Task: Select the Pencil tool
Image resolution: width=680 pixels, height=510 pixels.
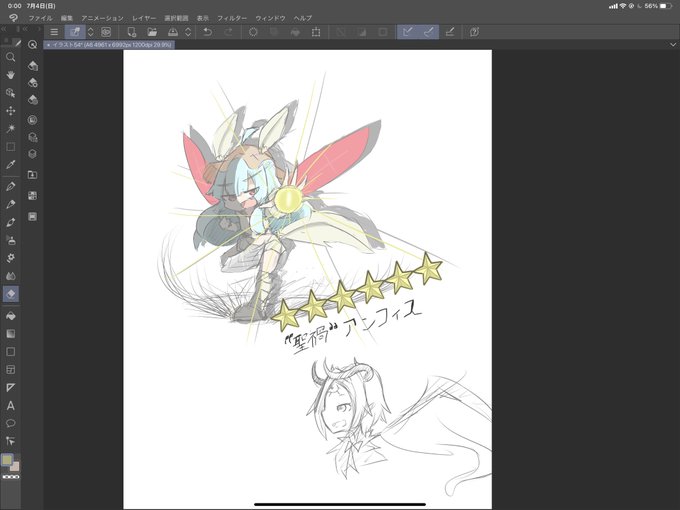Action: click(x=11, y=204)
